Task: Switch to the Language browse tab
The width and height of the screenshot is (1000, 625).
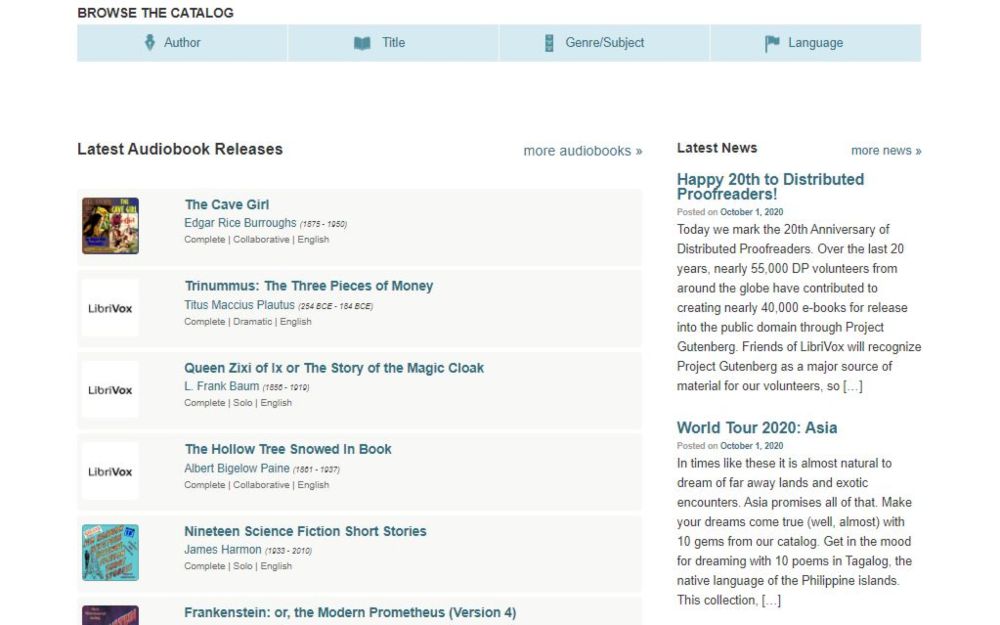Action: 814,42
